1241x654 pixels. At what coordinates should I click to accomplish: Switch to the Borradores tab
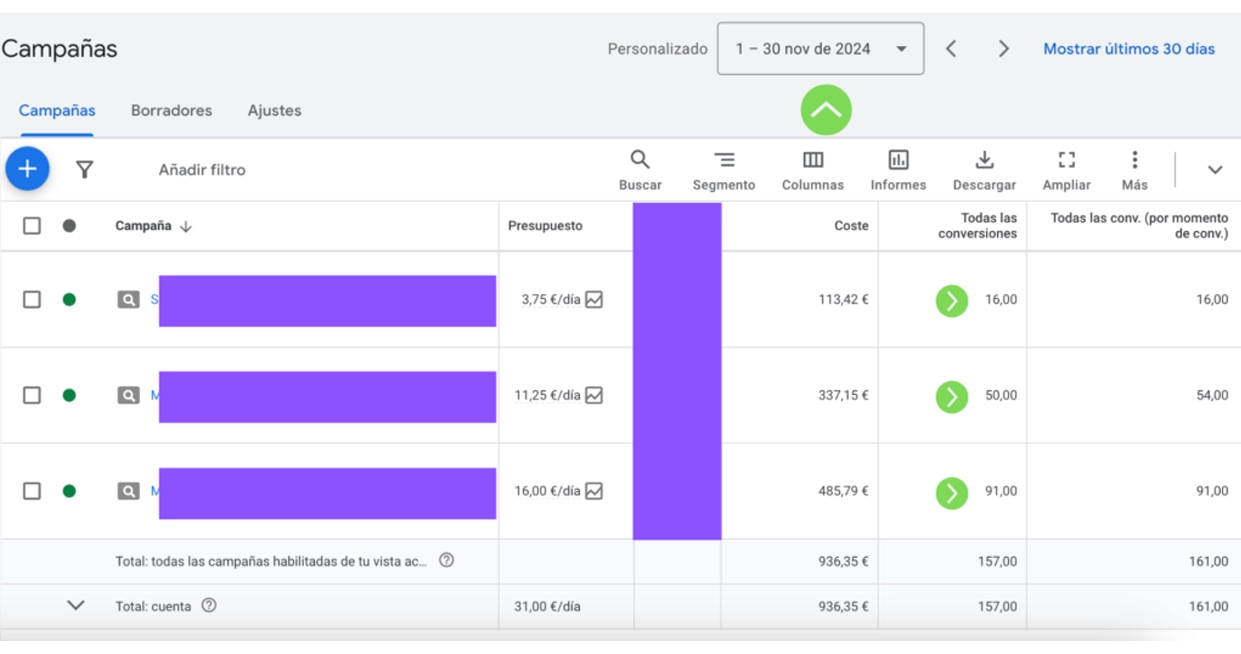(171, 111)
